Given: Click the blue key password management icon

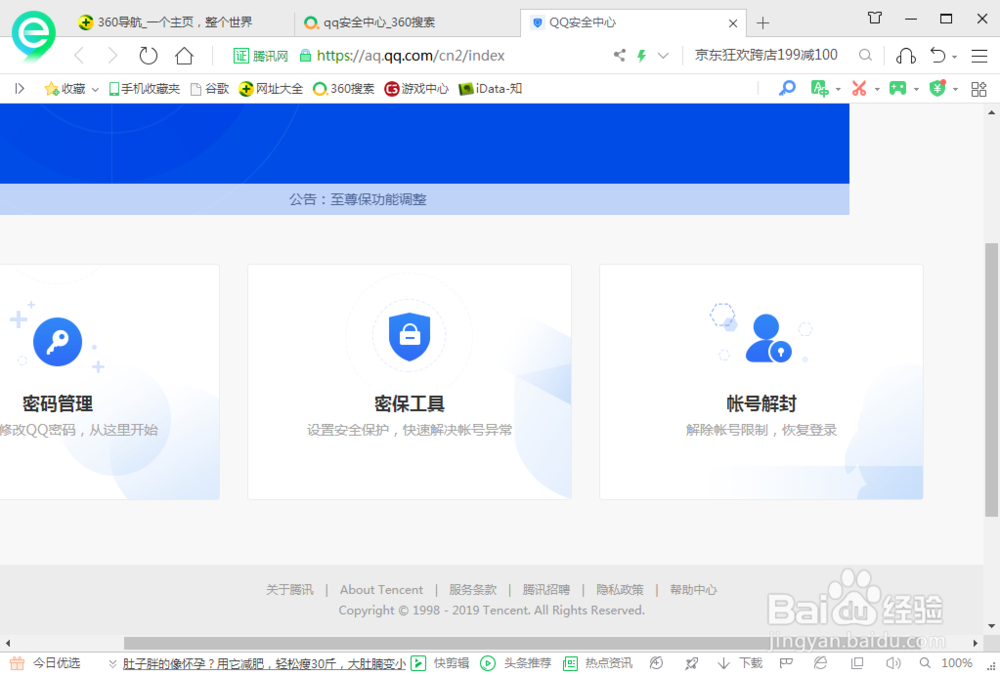Looking at the screenshot, I should [x=57, y=341].
